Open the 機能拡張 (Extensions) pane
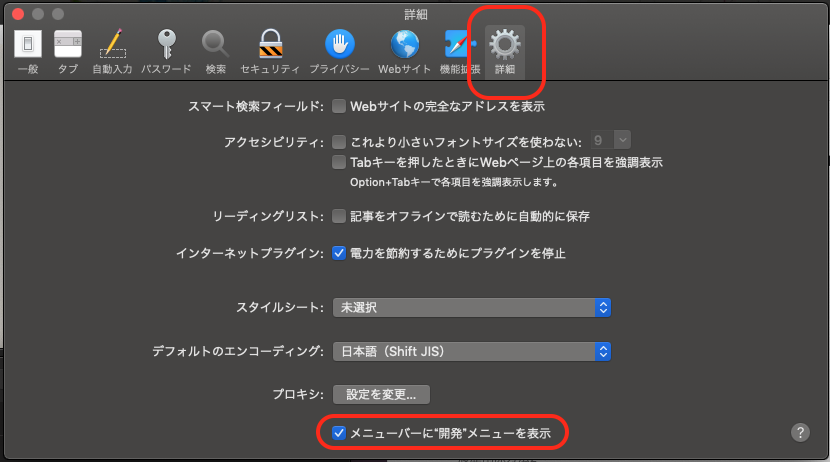Viewport: 830px width, 462px height. (460, 51)
